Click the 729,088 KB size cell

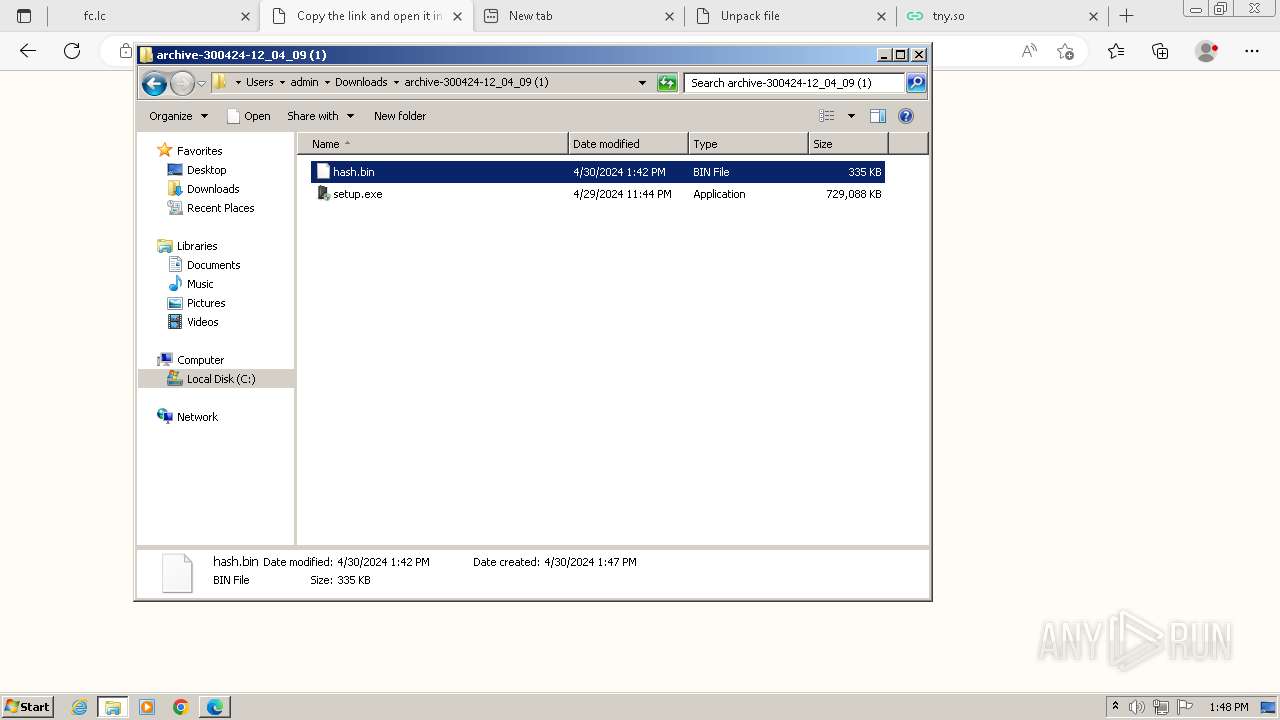(x=854, y=194)
